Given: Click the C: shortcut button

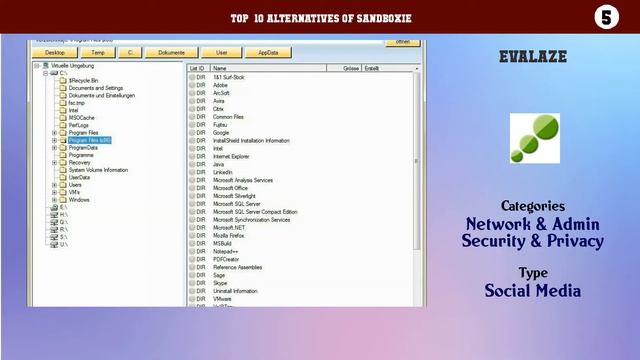Looking at the screenshot, I should tap(130, 53).
